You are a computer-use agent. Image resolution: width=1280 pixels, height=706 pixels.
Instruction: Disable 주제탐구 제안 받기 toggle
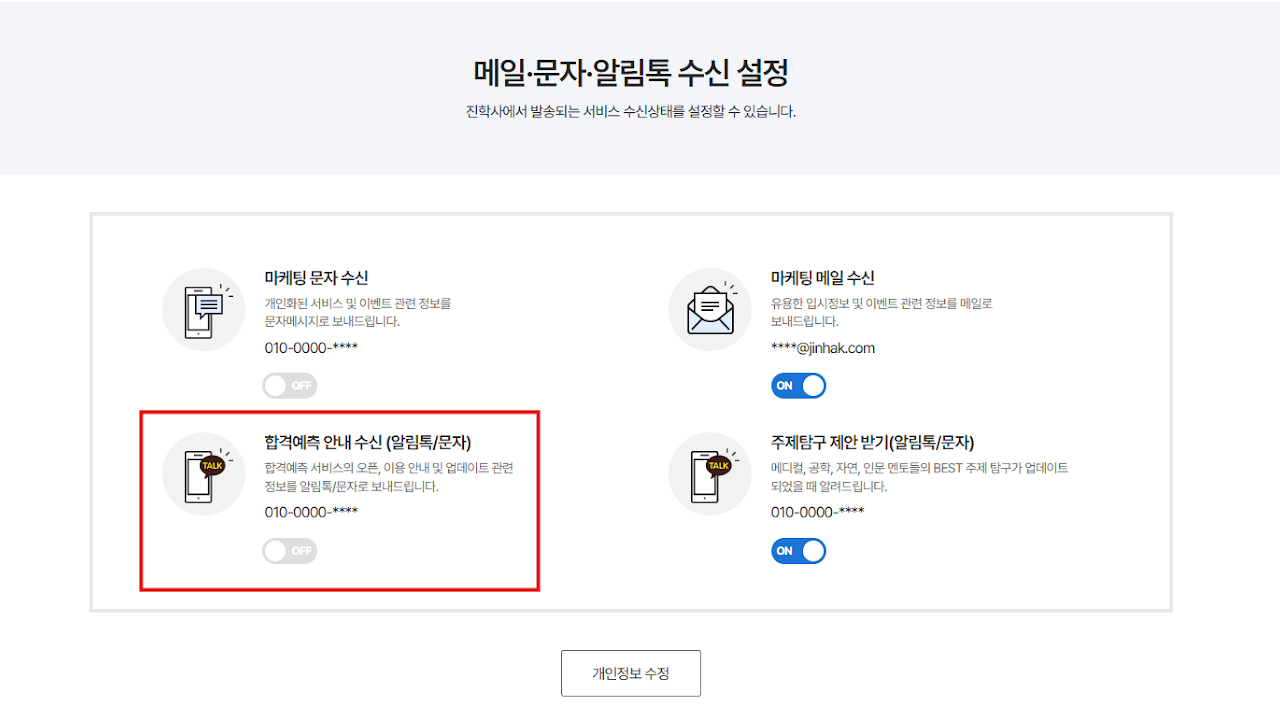[798, 550]
